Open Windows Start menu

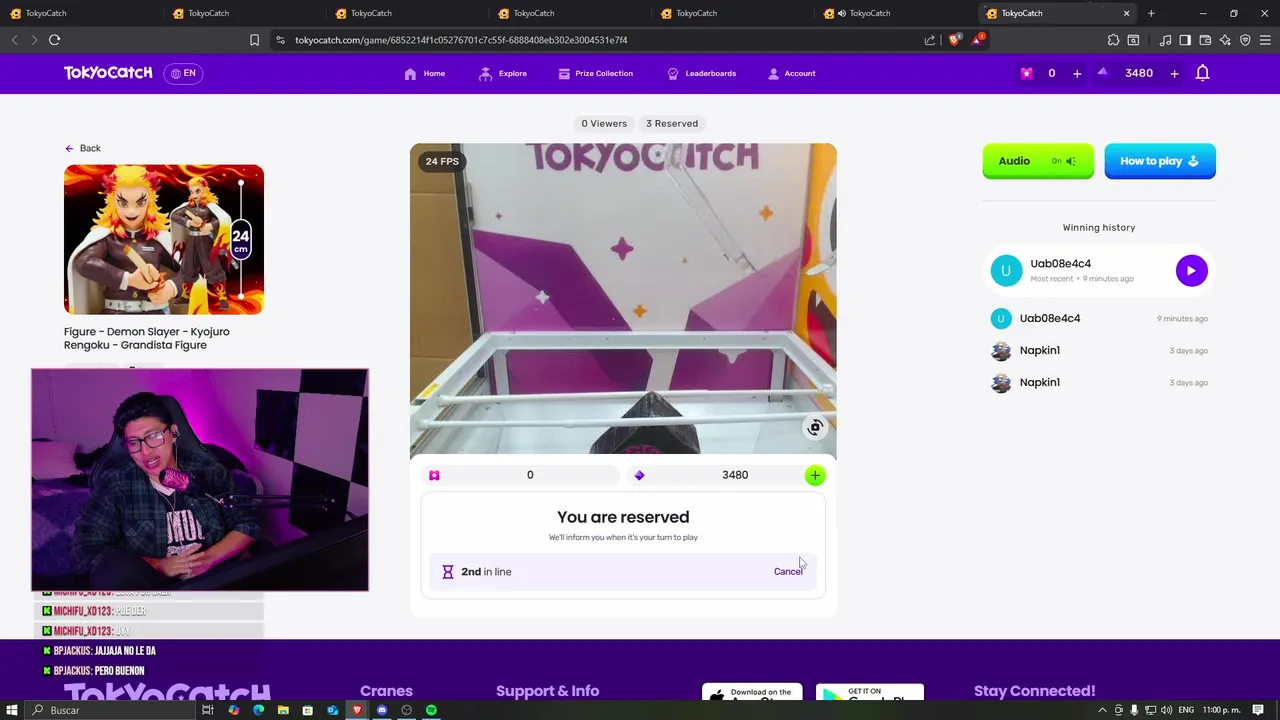point(12,710)
